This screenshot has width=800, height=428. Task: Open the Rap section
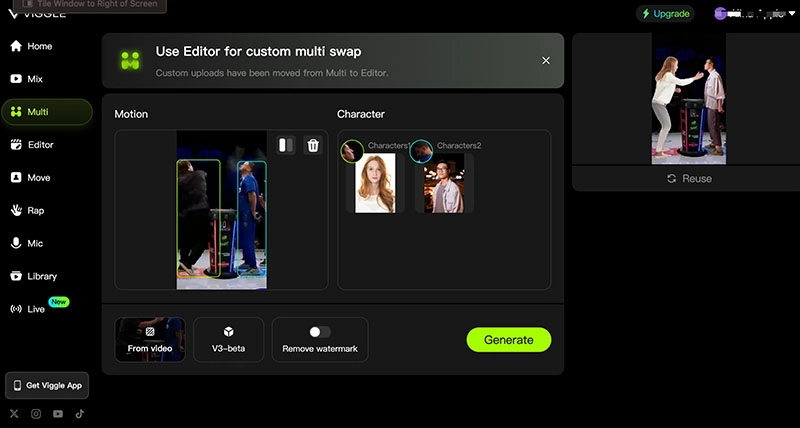click(x=28, y=210)
